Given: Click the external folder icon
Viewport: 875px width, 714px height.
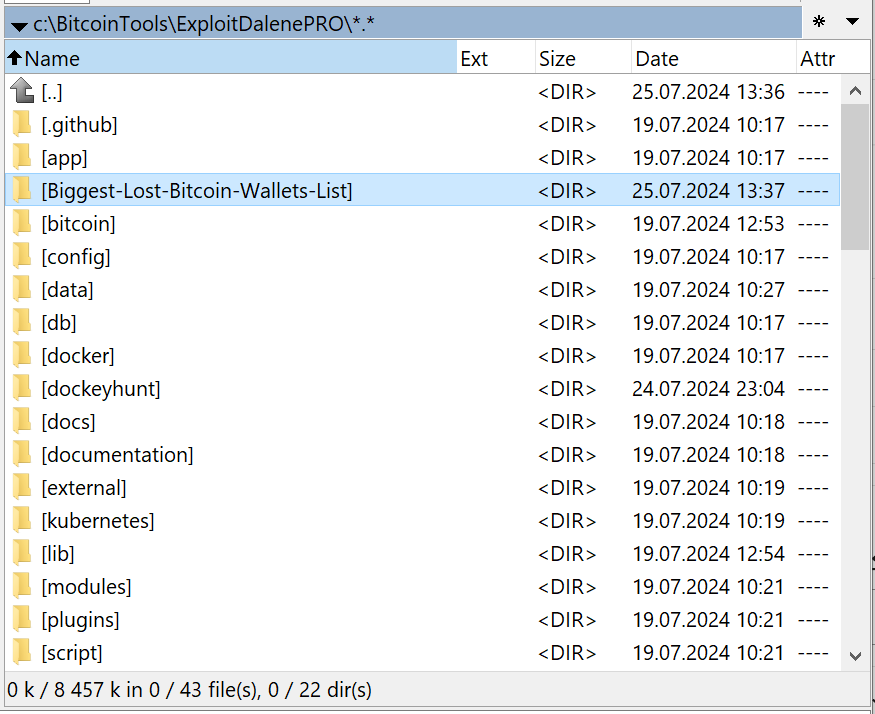Looking at the screenshot, I should point(22,487).
